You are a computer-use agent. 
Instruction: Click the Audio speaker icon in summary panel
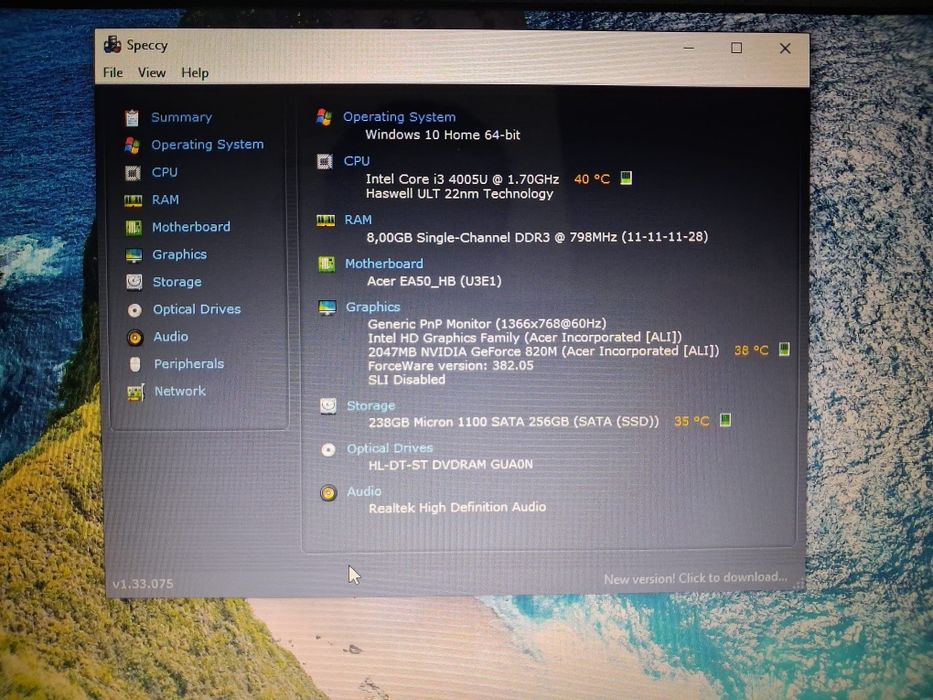pyautogui.click(x=328, y=493)
